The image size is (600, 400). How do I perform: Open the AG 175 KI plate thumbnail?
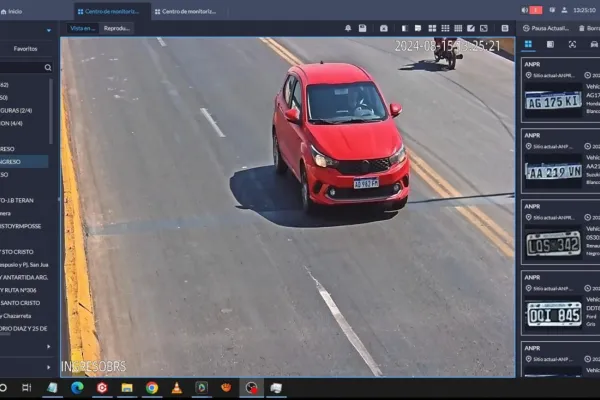tap(553, 101)
